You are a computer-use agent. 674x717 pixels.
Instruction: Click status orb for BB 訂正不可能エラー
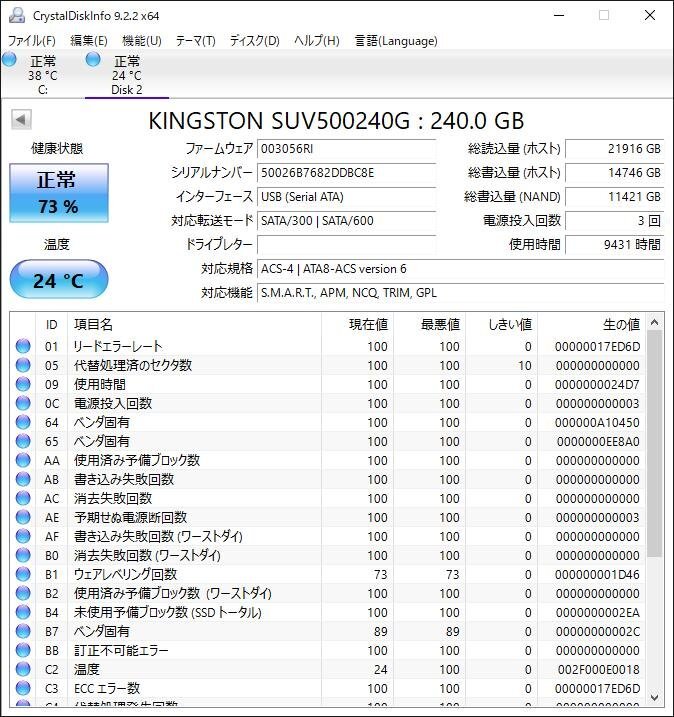(23, 650)
